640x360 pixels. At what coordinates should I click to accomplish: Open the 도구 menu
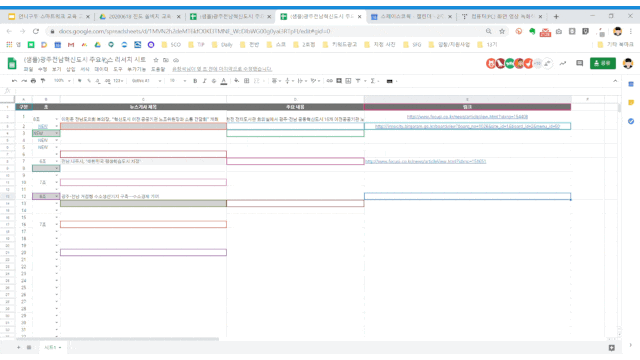[118, 69]
